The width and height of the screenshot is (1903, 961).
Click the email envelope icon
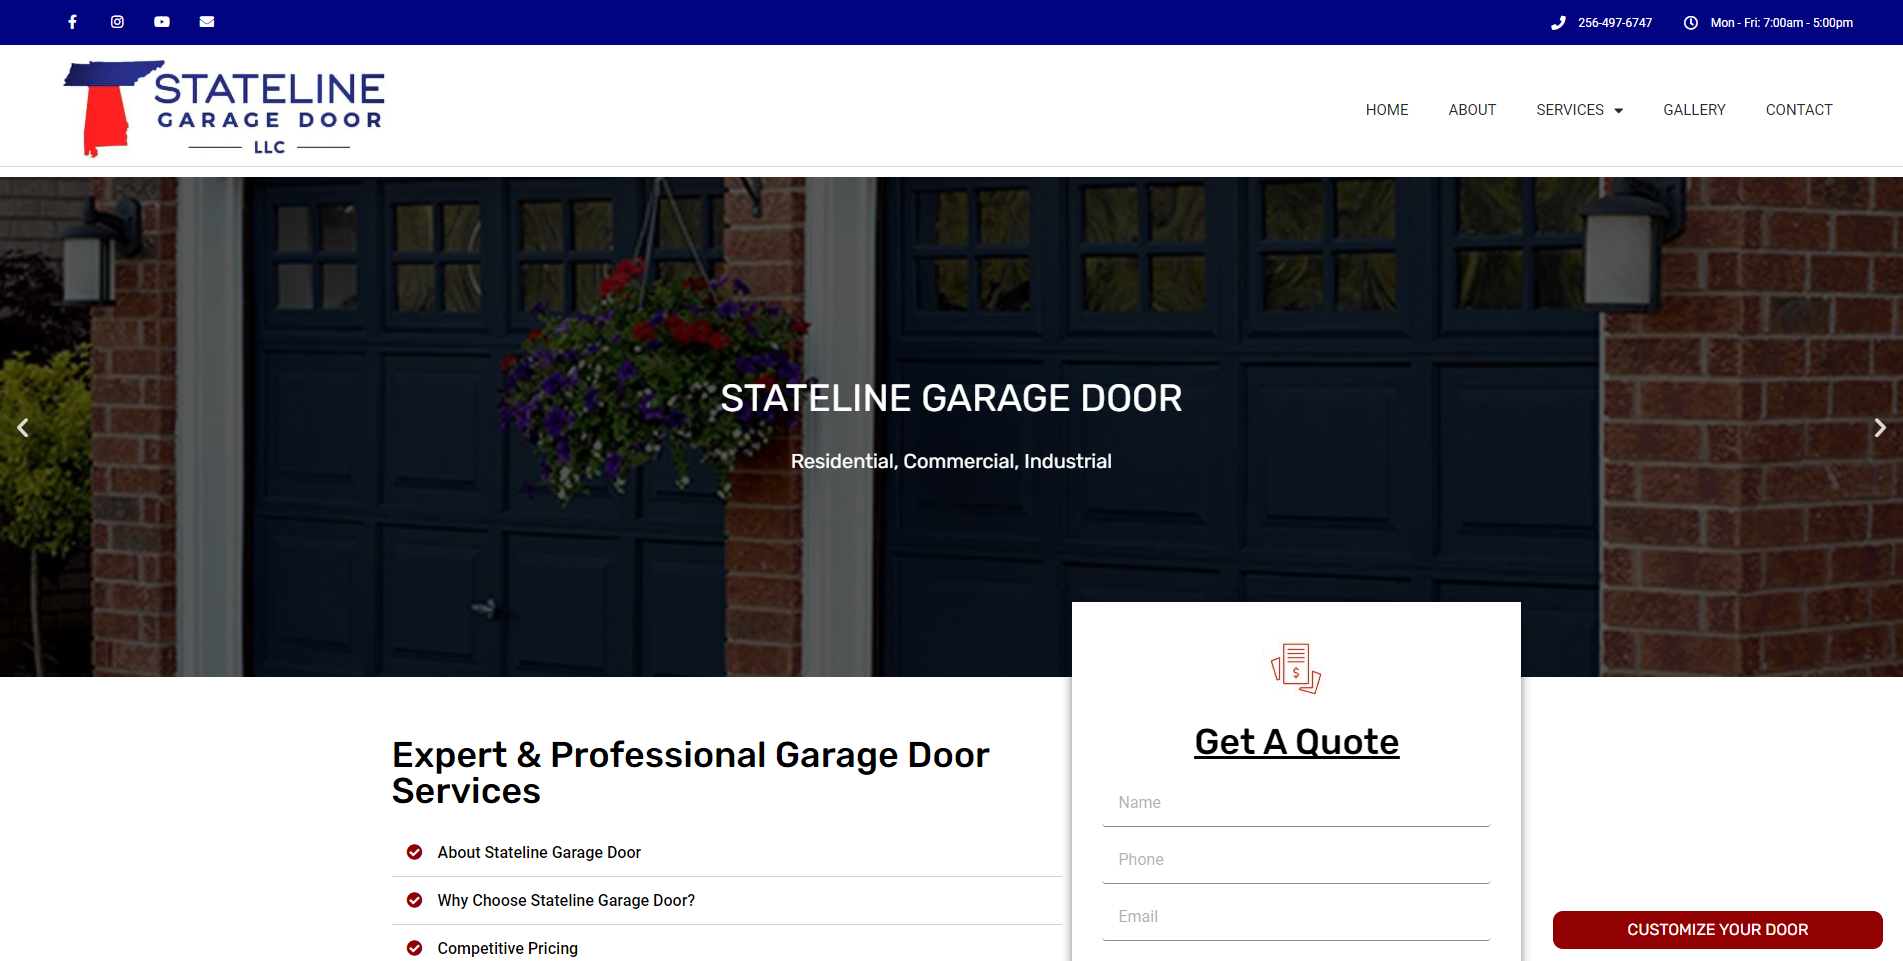(207, 22)
